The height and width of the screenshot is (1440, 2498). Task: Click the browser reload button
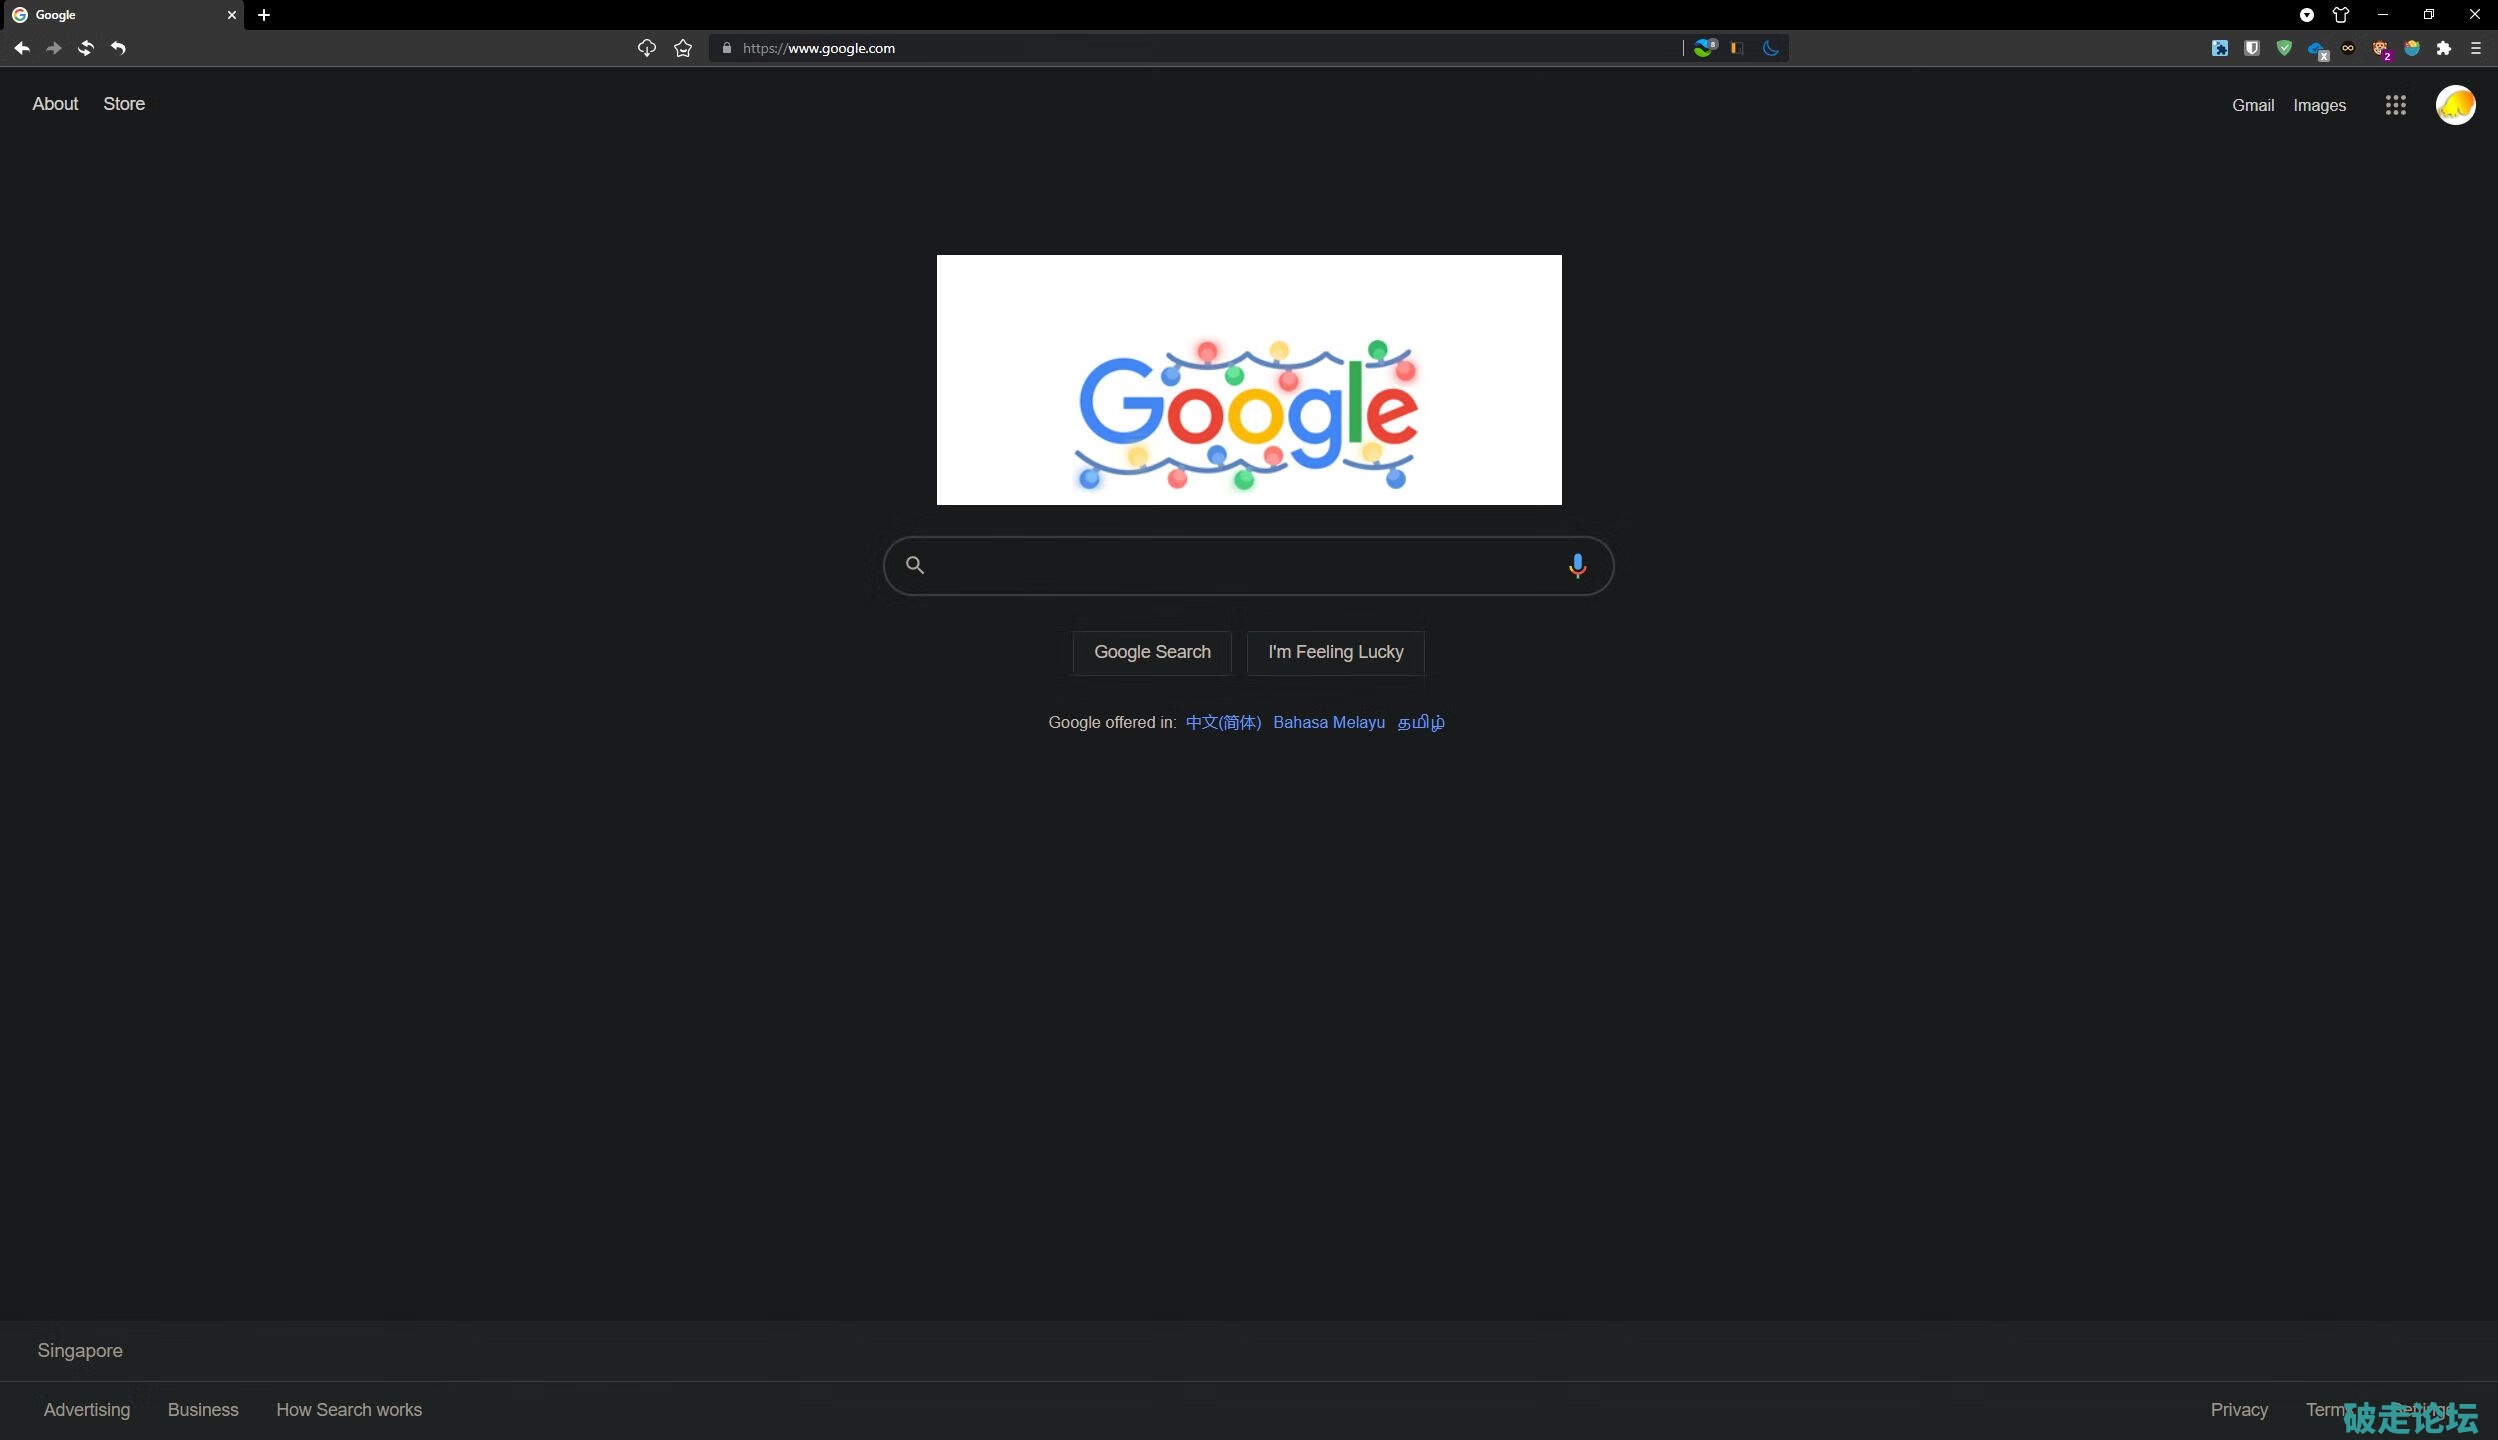pyautogui.click(x=86, y=48)
